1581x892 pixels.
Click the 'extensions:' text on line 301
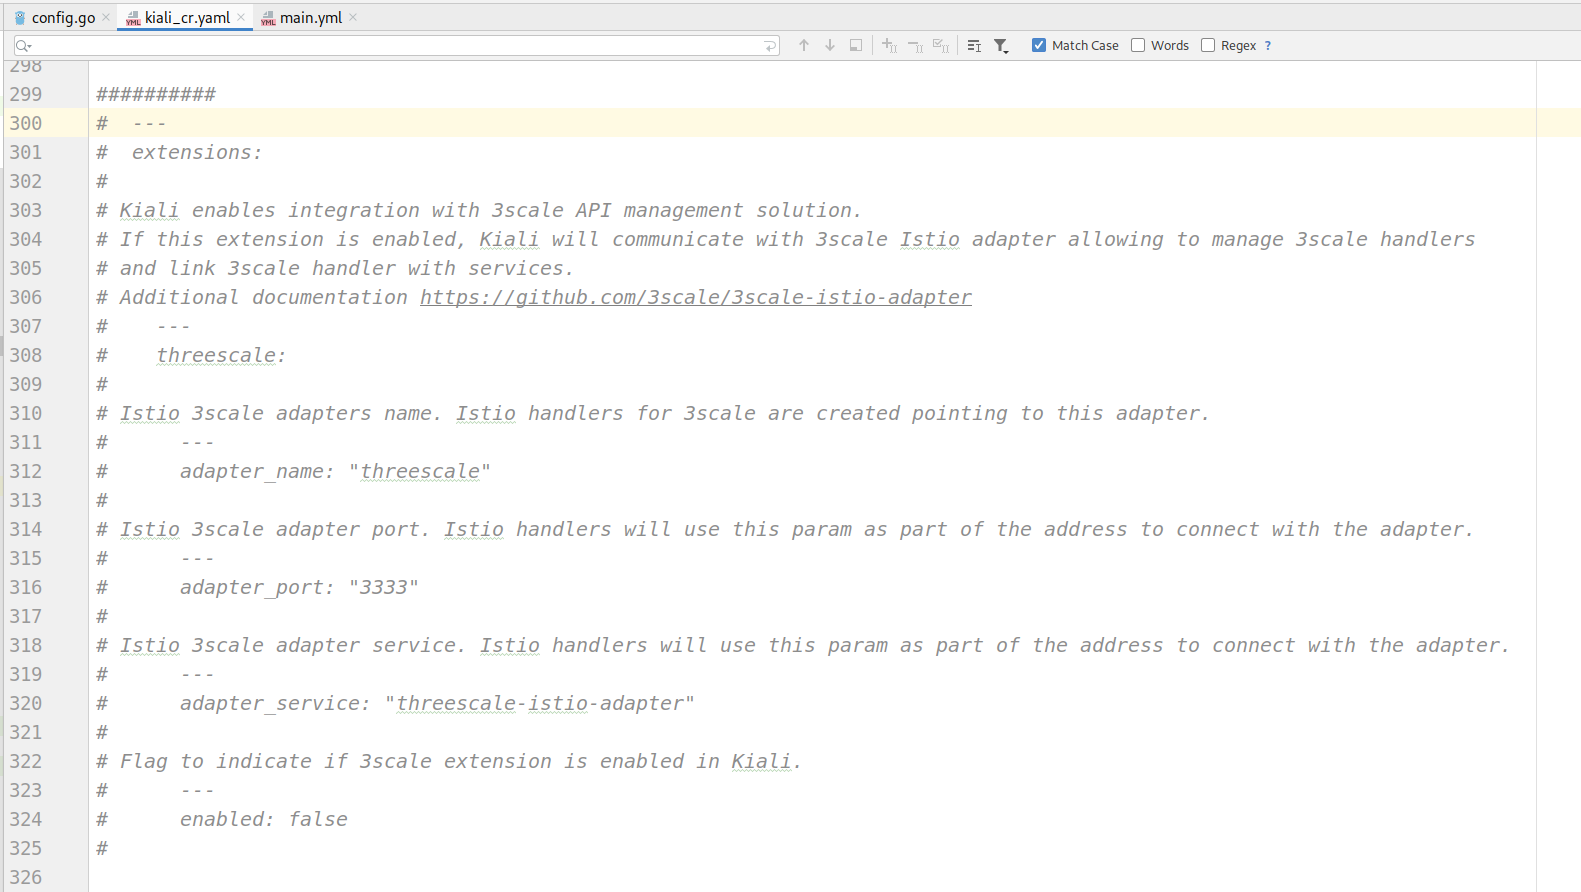[197, 152]
